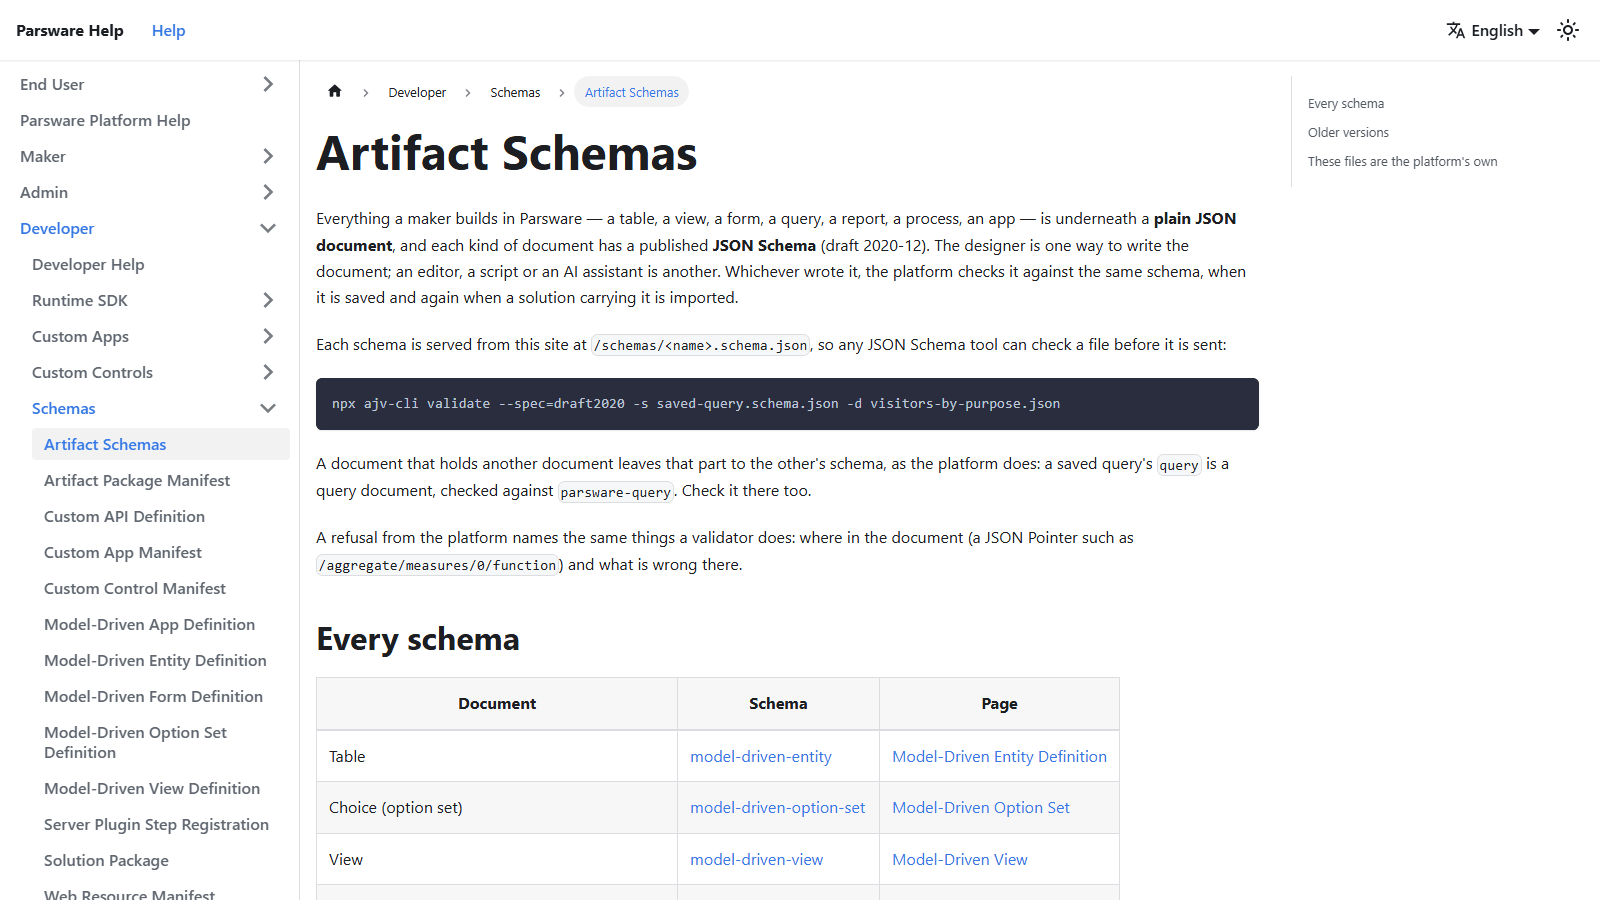
Task: Open Model-Driven Option Set table link
Action: point(981,807)
